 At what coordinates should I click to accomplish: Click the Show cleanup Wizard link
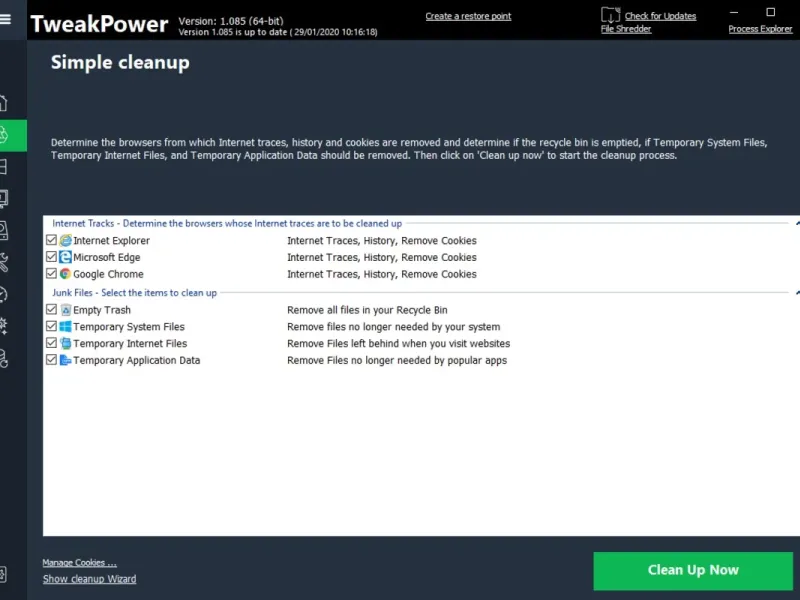pyautogui.click(x=89, y=579)
